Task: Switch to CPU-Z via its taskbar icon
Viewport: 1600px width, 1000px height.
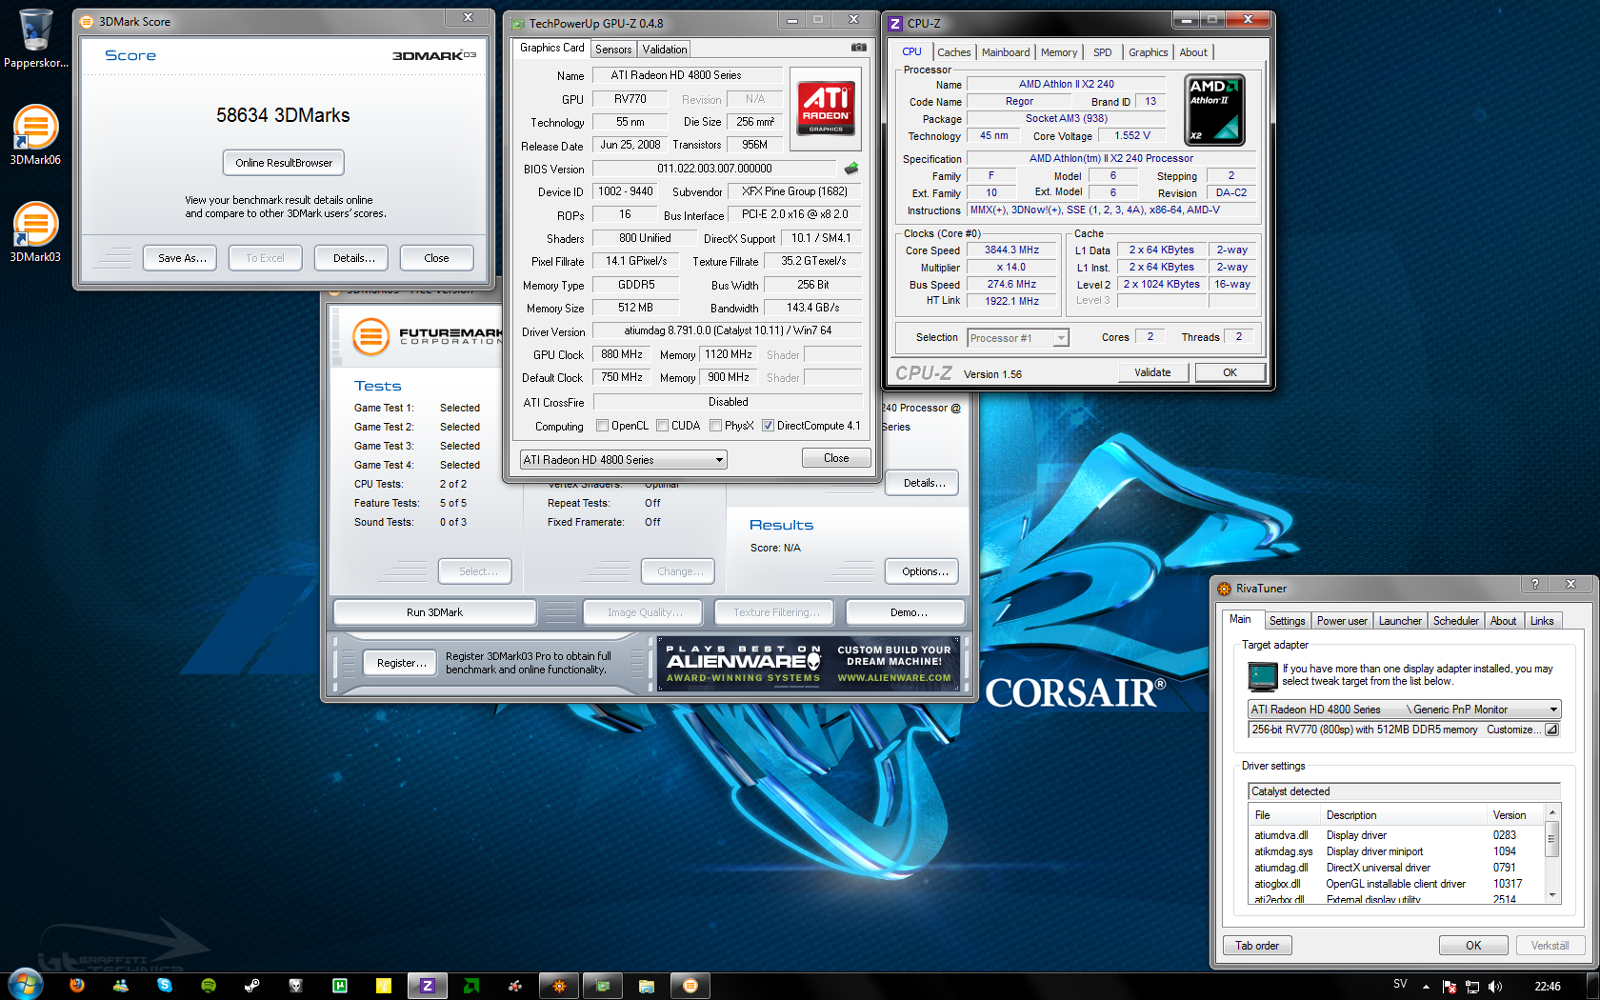Action: pos(427,985)
